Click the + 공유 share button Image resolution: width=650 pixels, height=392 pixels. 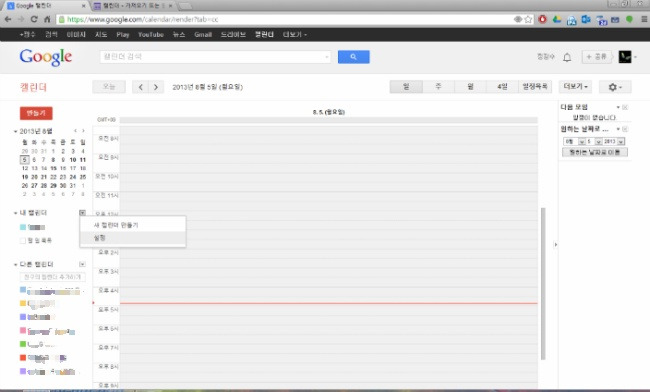597,57
